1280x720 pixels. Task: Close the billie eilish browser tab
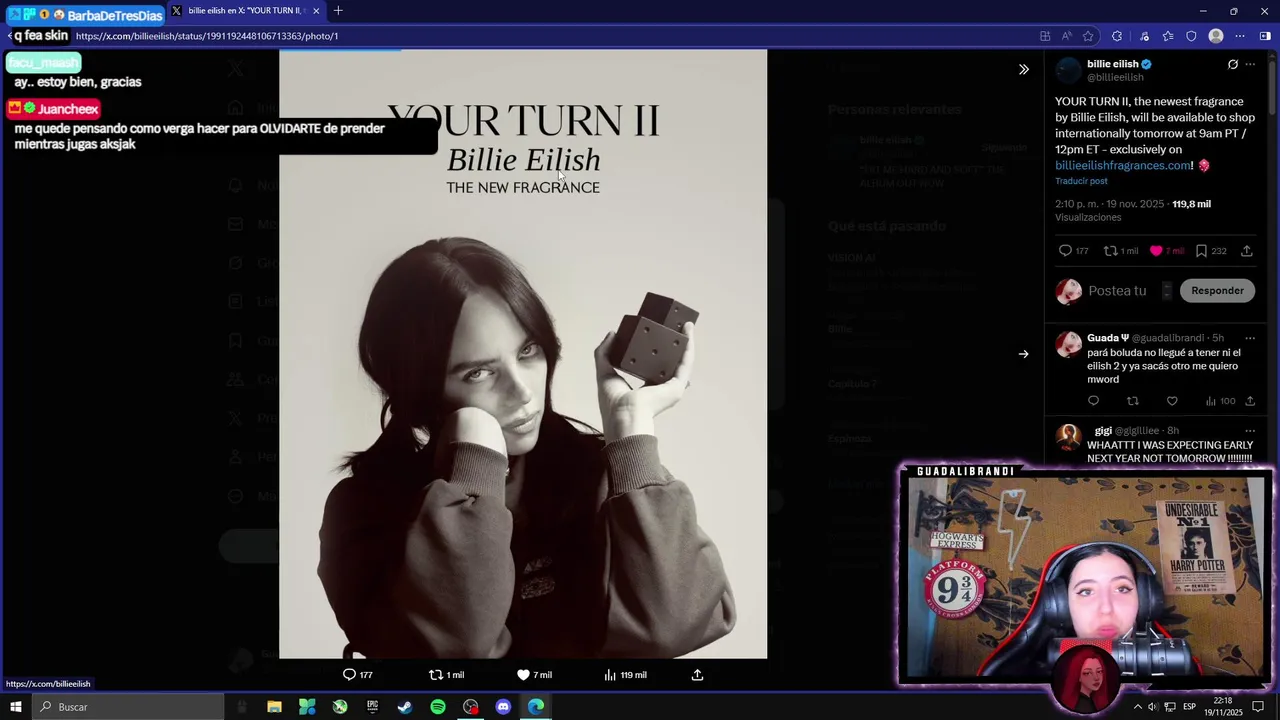click(x=316, y=11)
